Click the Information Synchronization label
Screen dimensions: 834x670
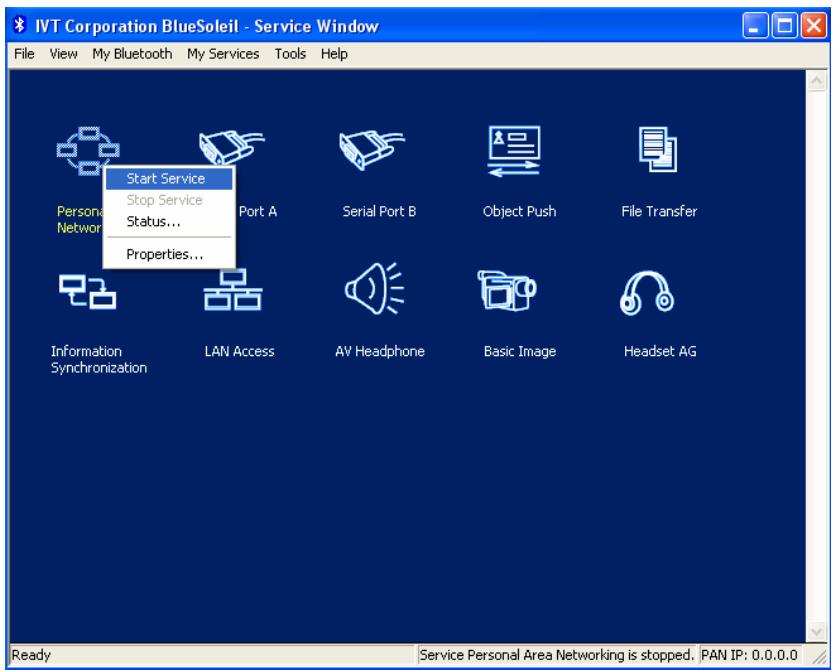coord(99,359)
